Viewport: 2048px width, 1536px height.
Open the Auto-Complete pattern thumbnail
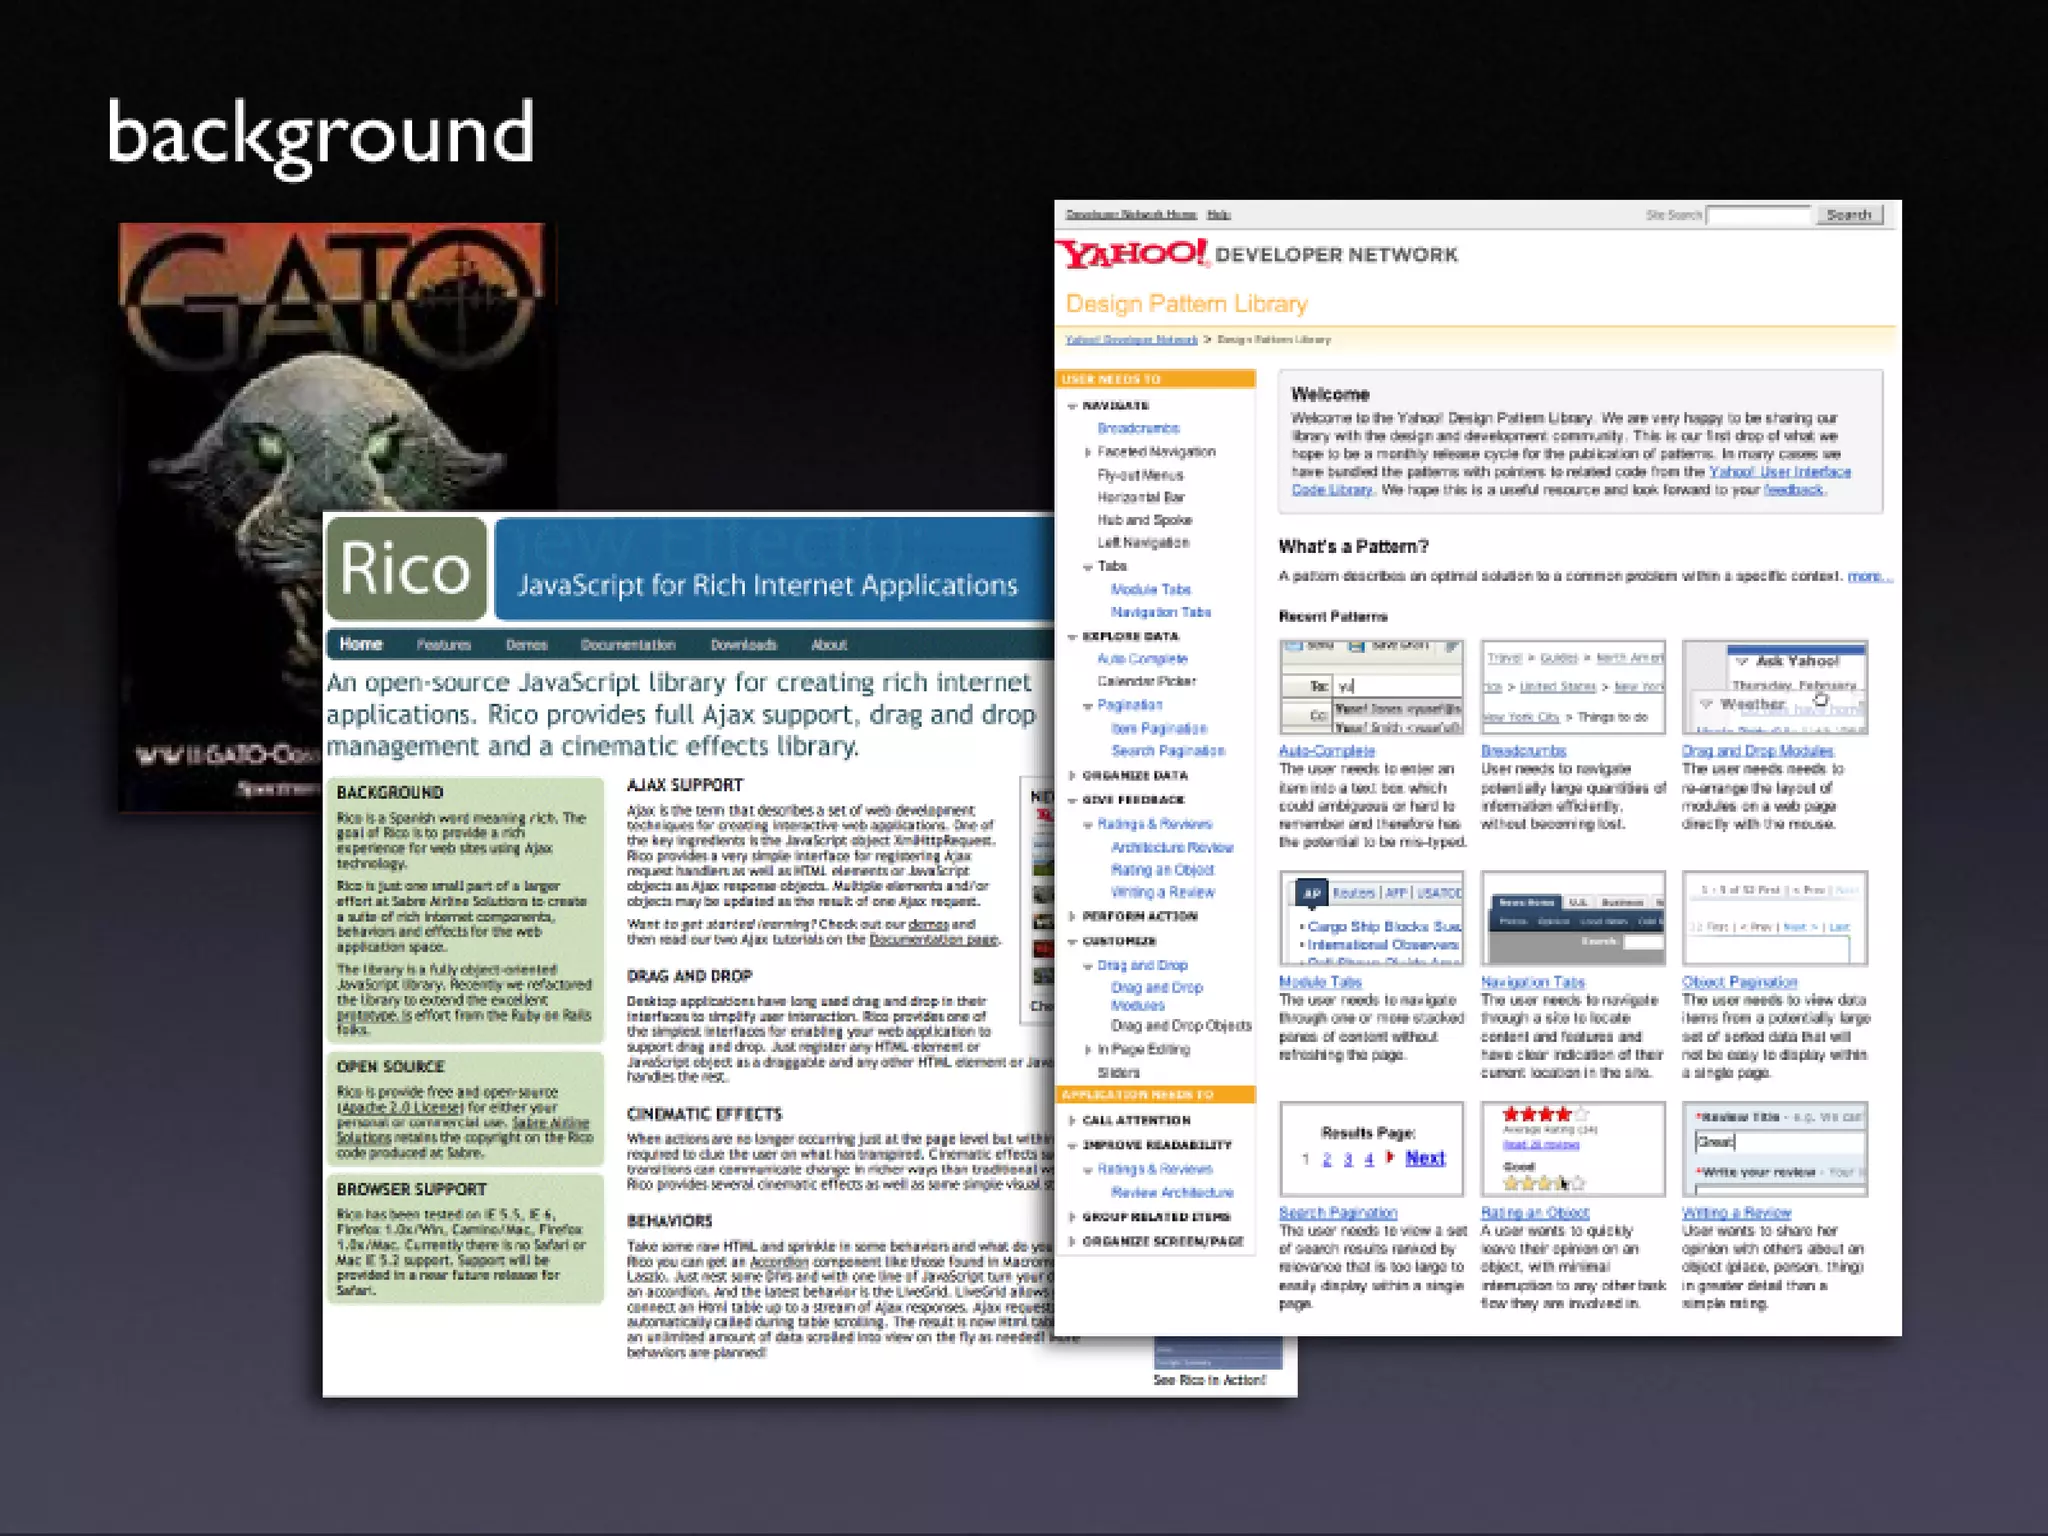pos(1371,688)
